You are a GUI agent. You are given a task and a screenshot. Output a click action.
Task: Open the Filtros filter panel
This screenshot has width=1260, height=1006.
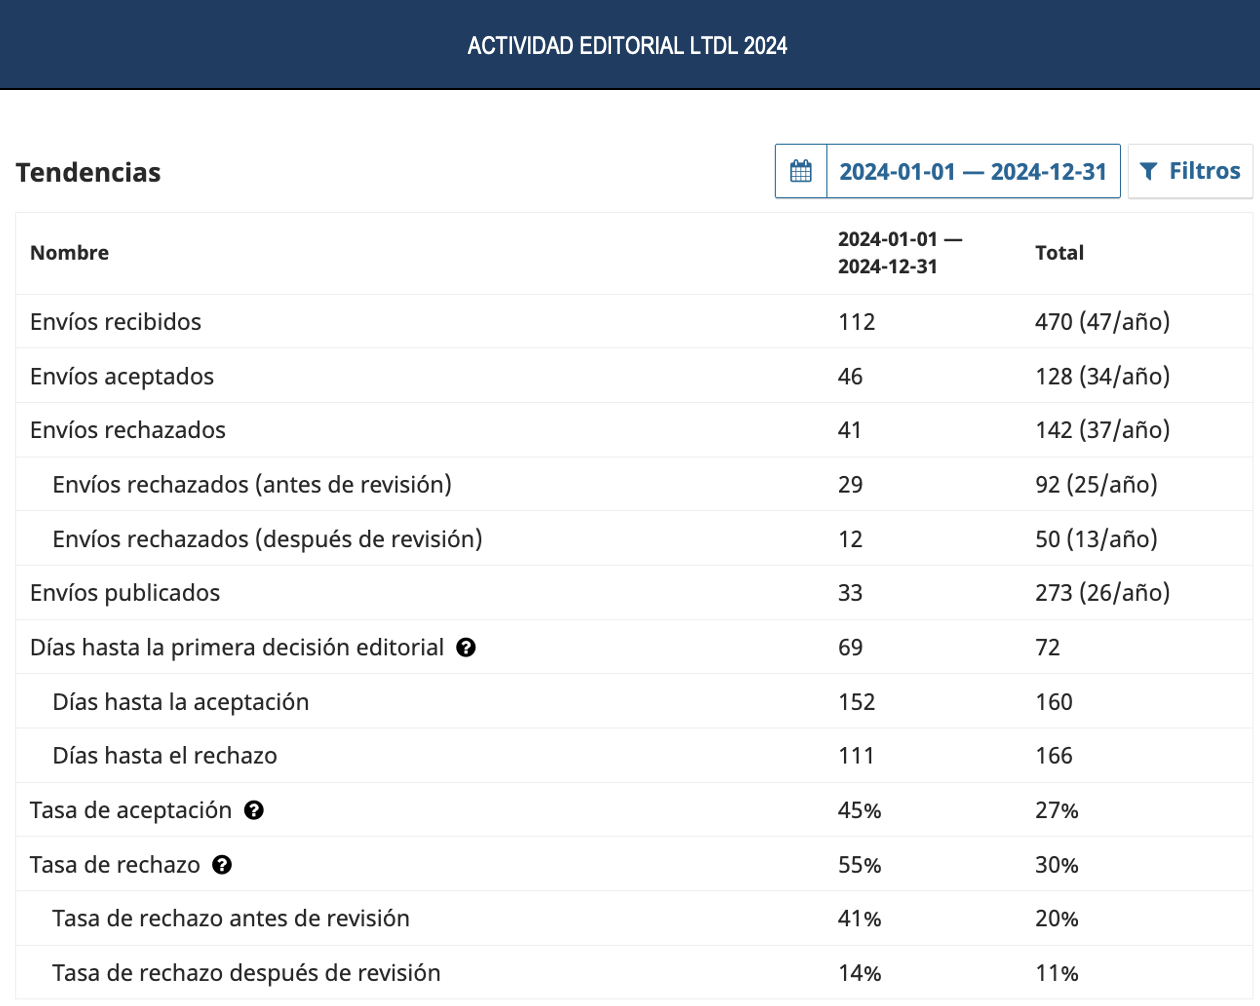tap(1190, 171)
